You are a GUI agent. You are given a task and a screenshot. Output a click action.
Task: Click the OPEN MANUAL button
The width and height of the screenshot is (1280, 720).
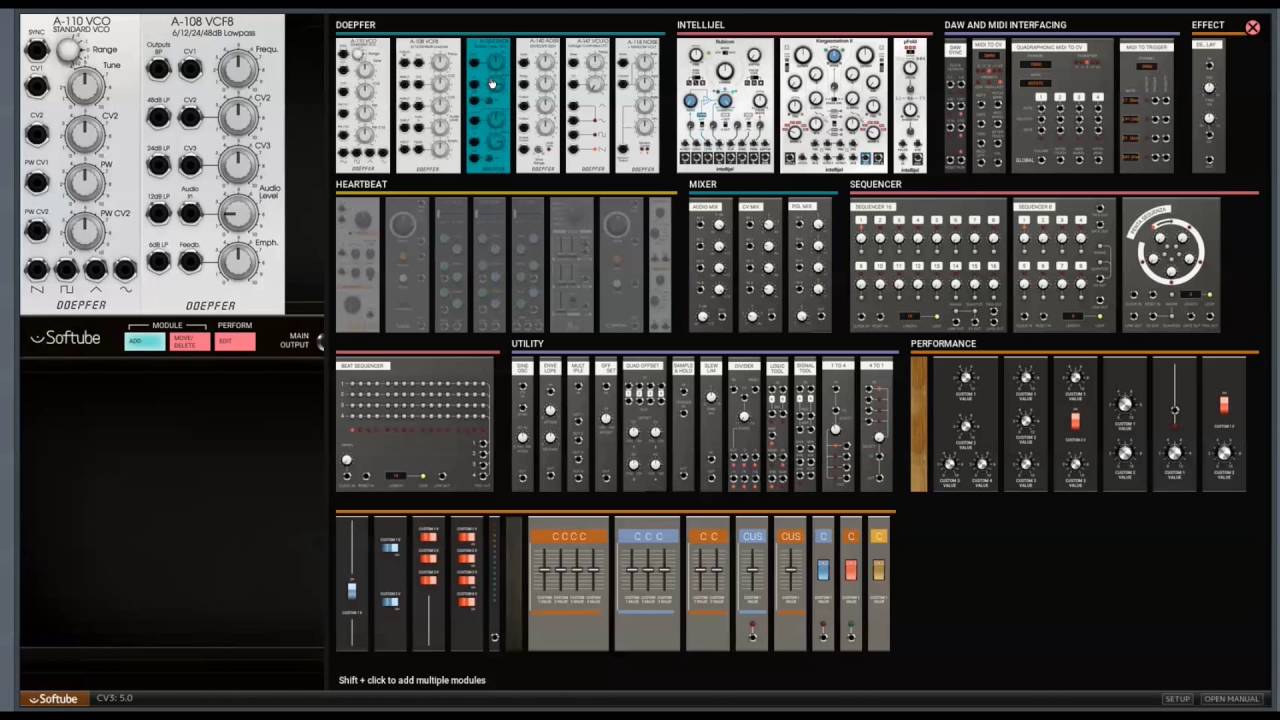click(1231, 699)
